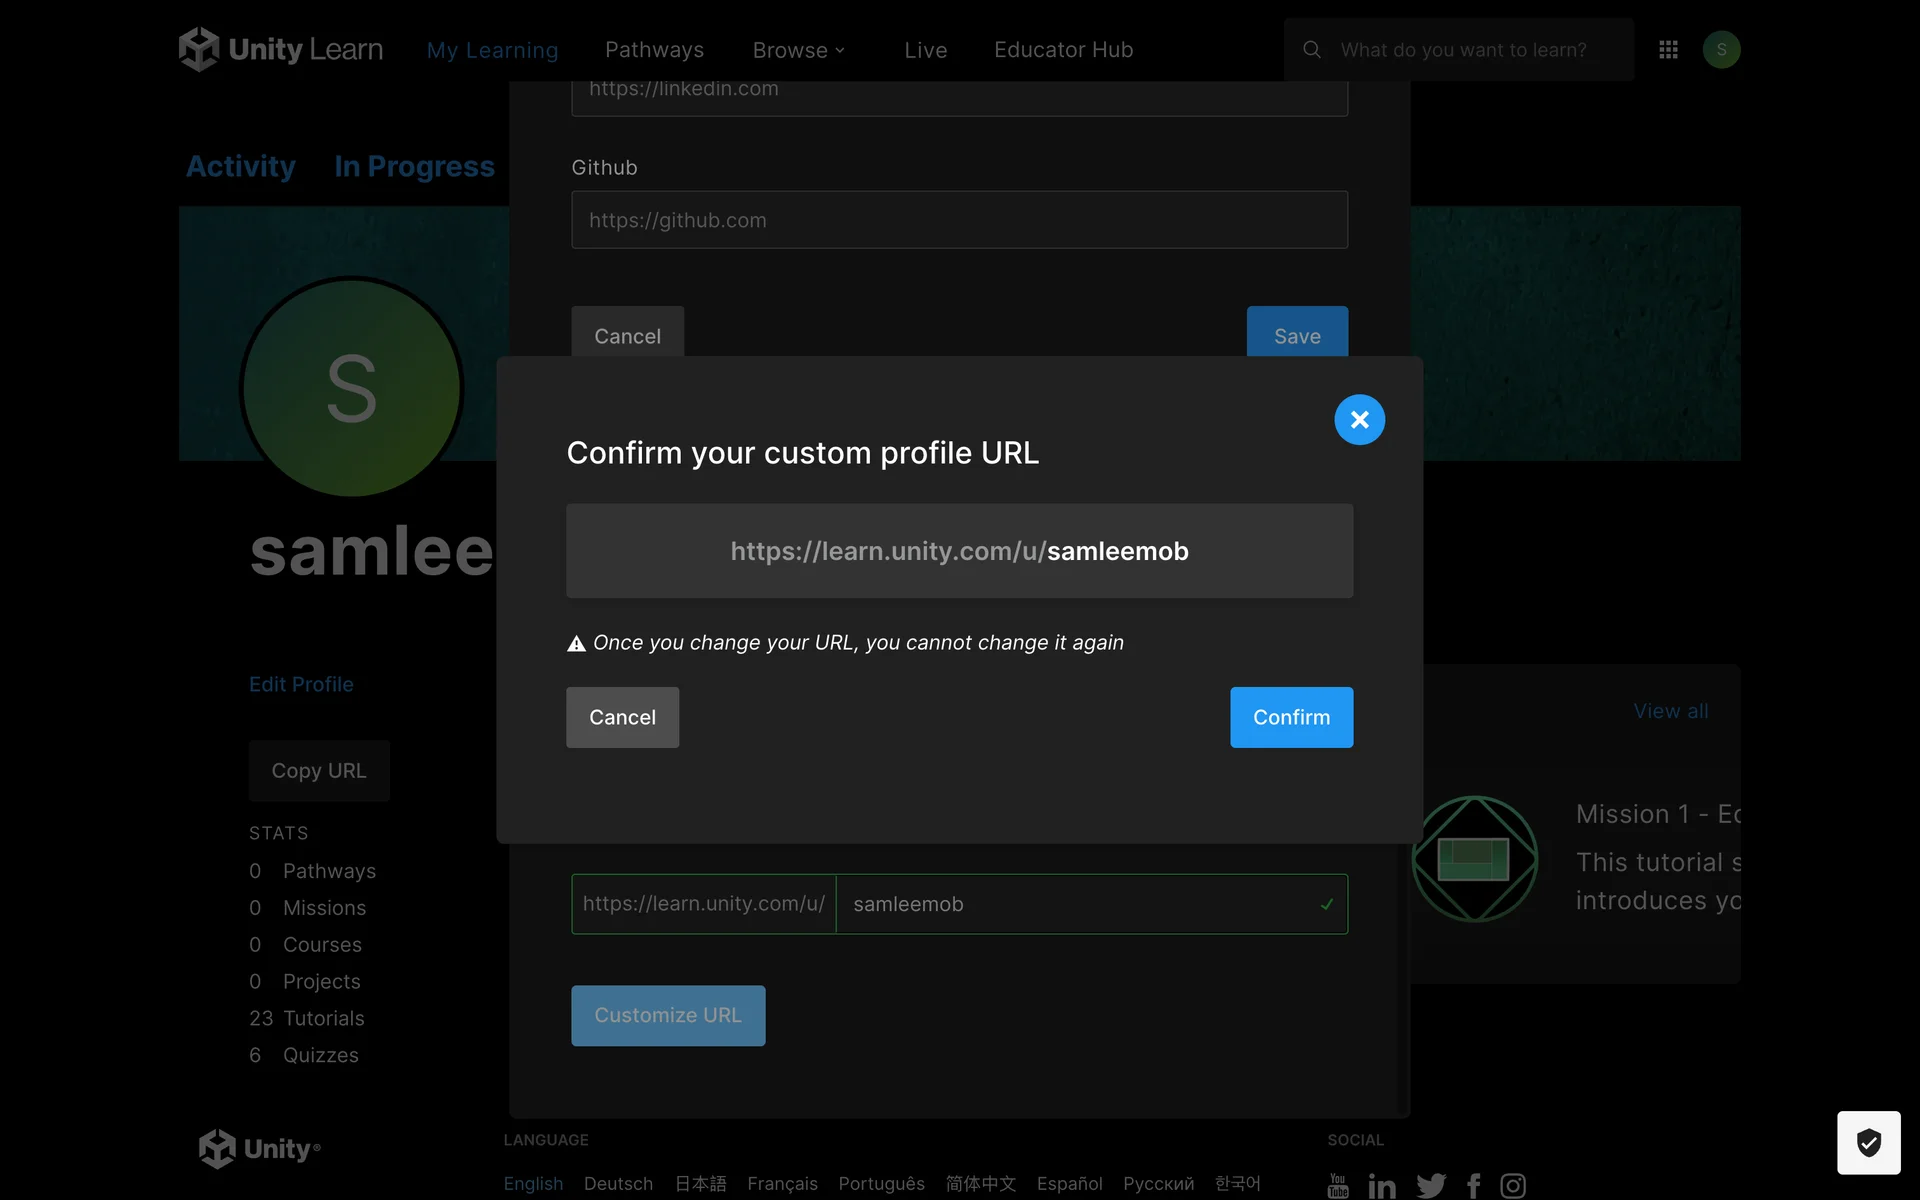Click the Confirm button in dialog
Viewport: 1920px width, 1200px height.
(1291, 717)
